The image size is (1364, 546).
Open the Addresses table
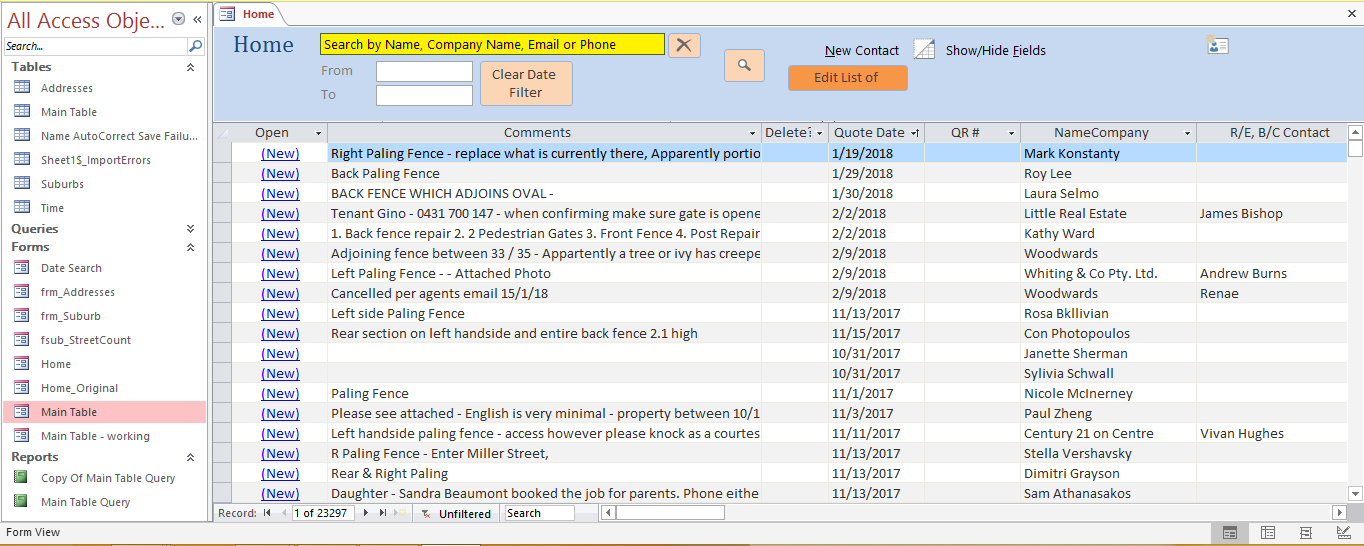[67, 88]
